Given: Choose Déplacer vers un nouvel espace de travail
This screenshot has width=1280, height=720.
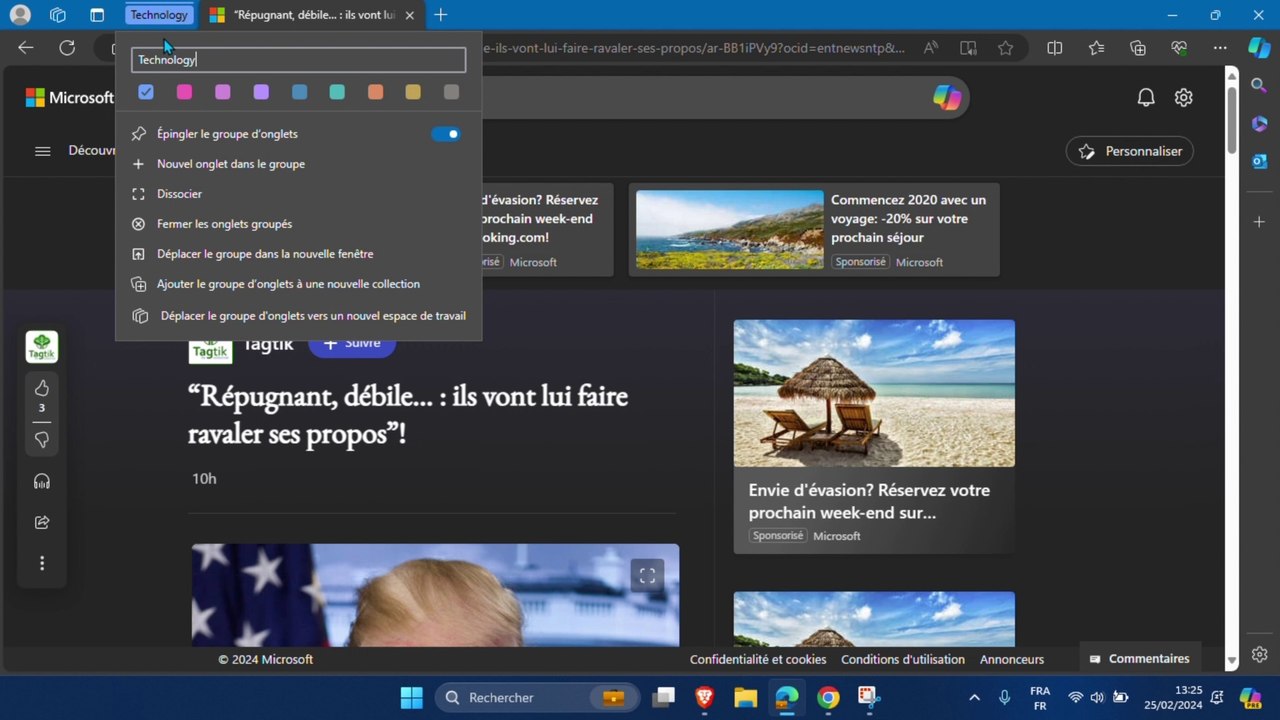Looking at the screenshot, I should (x=298, y=316).
